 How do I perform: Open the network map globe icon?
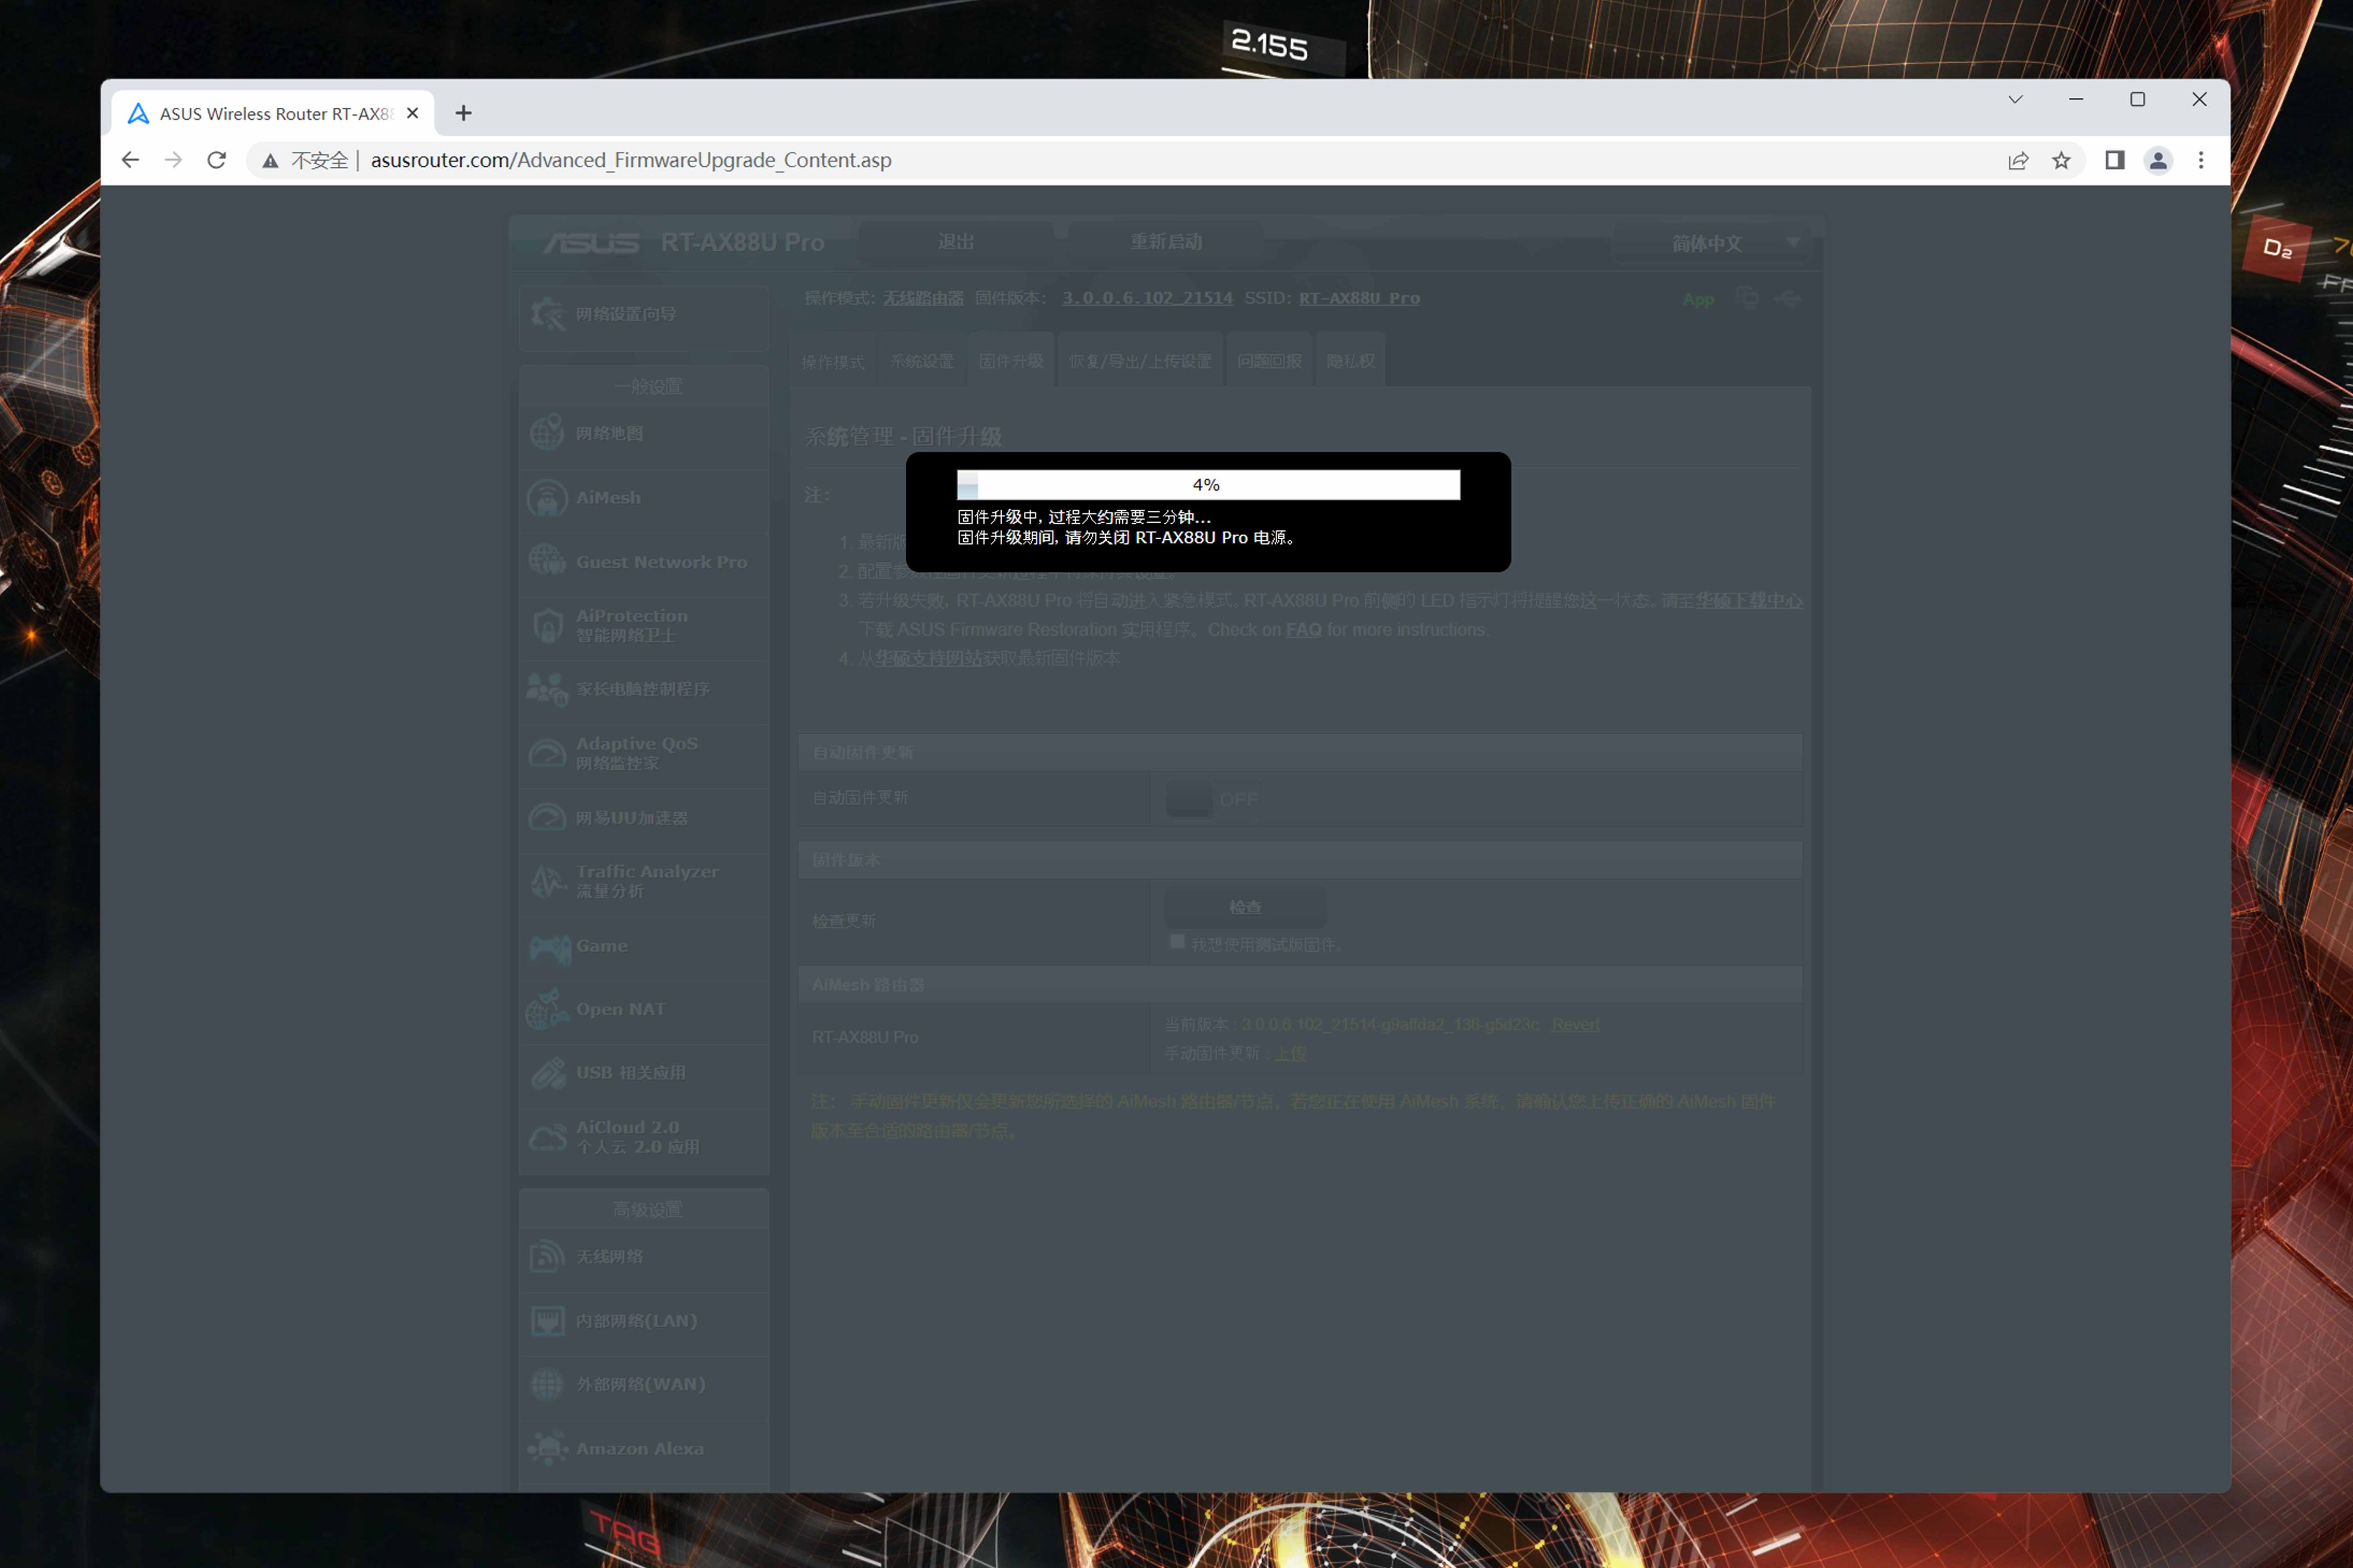(x=547, y=433)
